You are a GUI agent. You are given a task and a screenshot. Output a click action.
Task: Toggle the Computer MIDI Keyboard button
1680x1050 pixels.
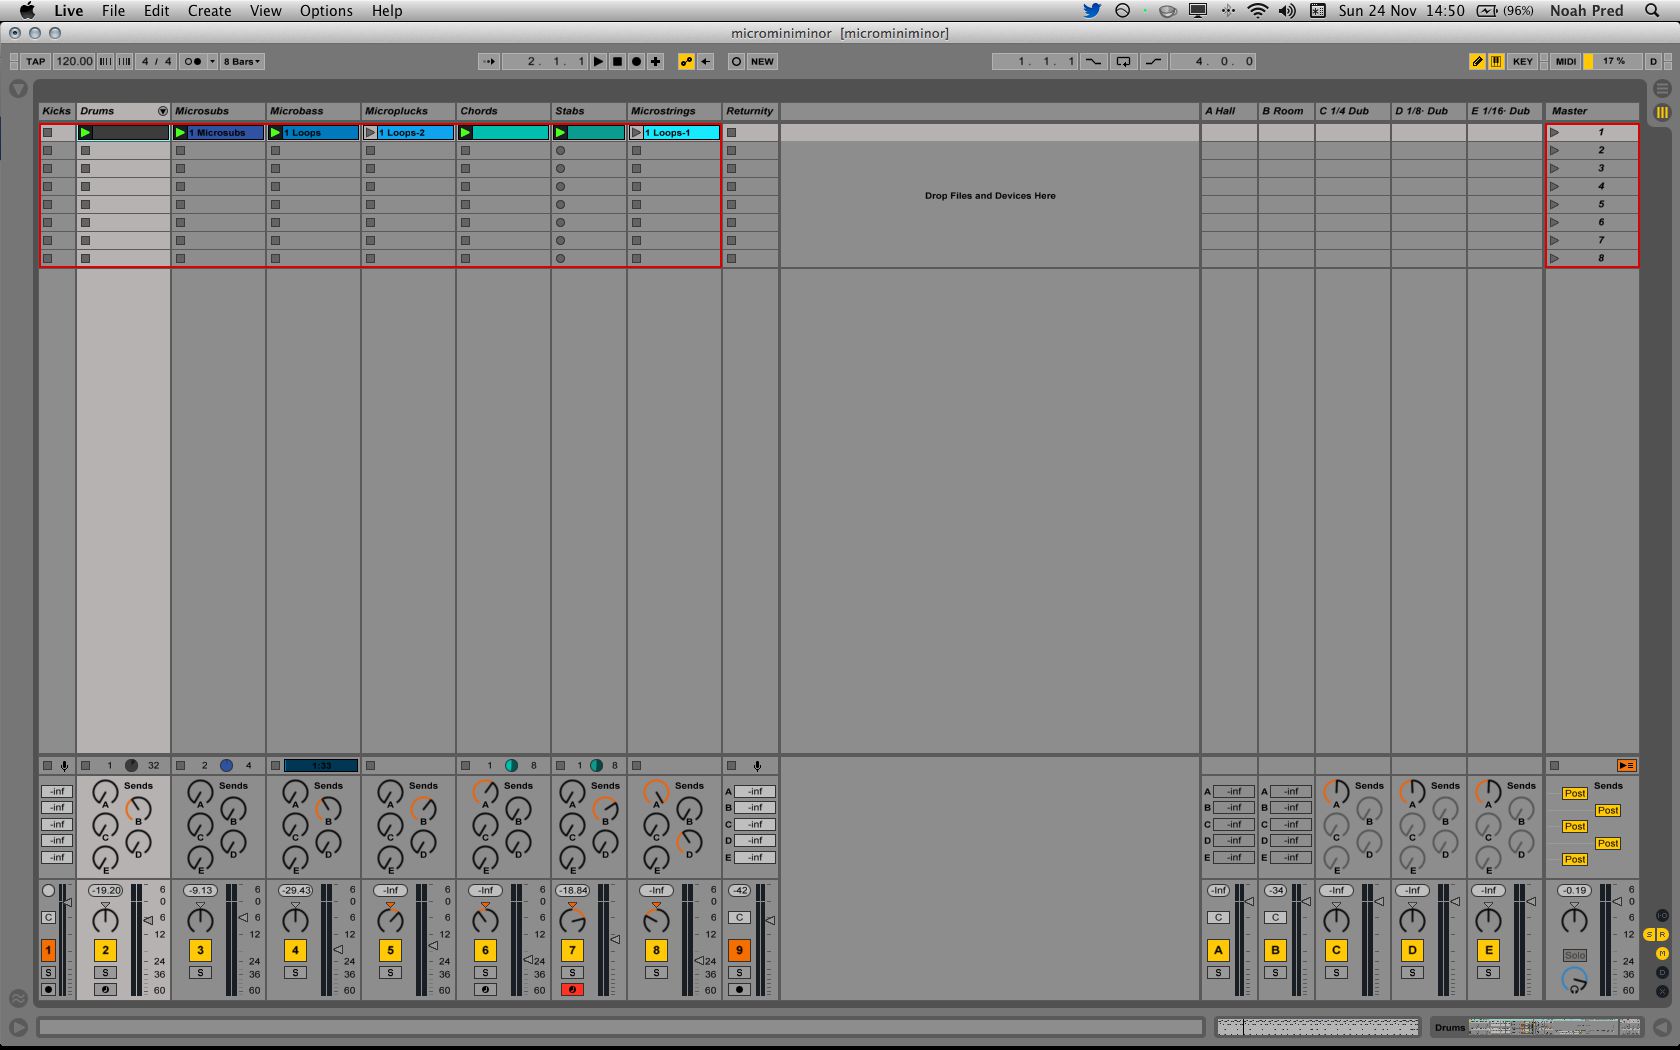point(1496,61)
